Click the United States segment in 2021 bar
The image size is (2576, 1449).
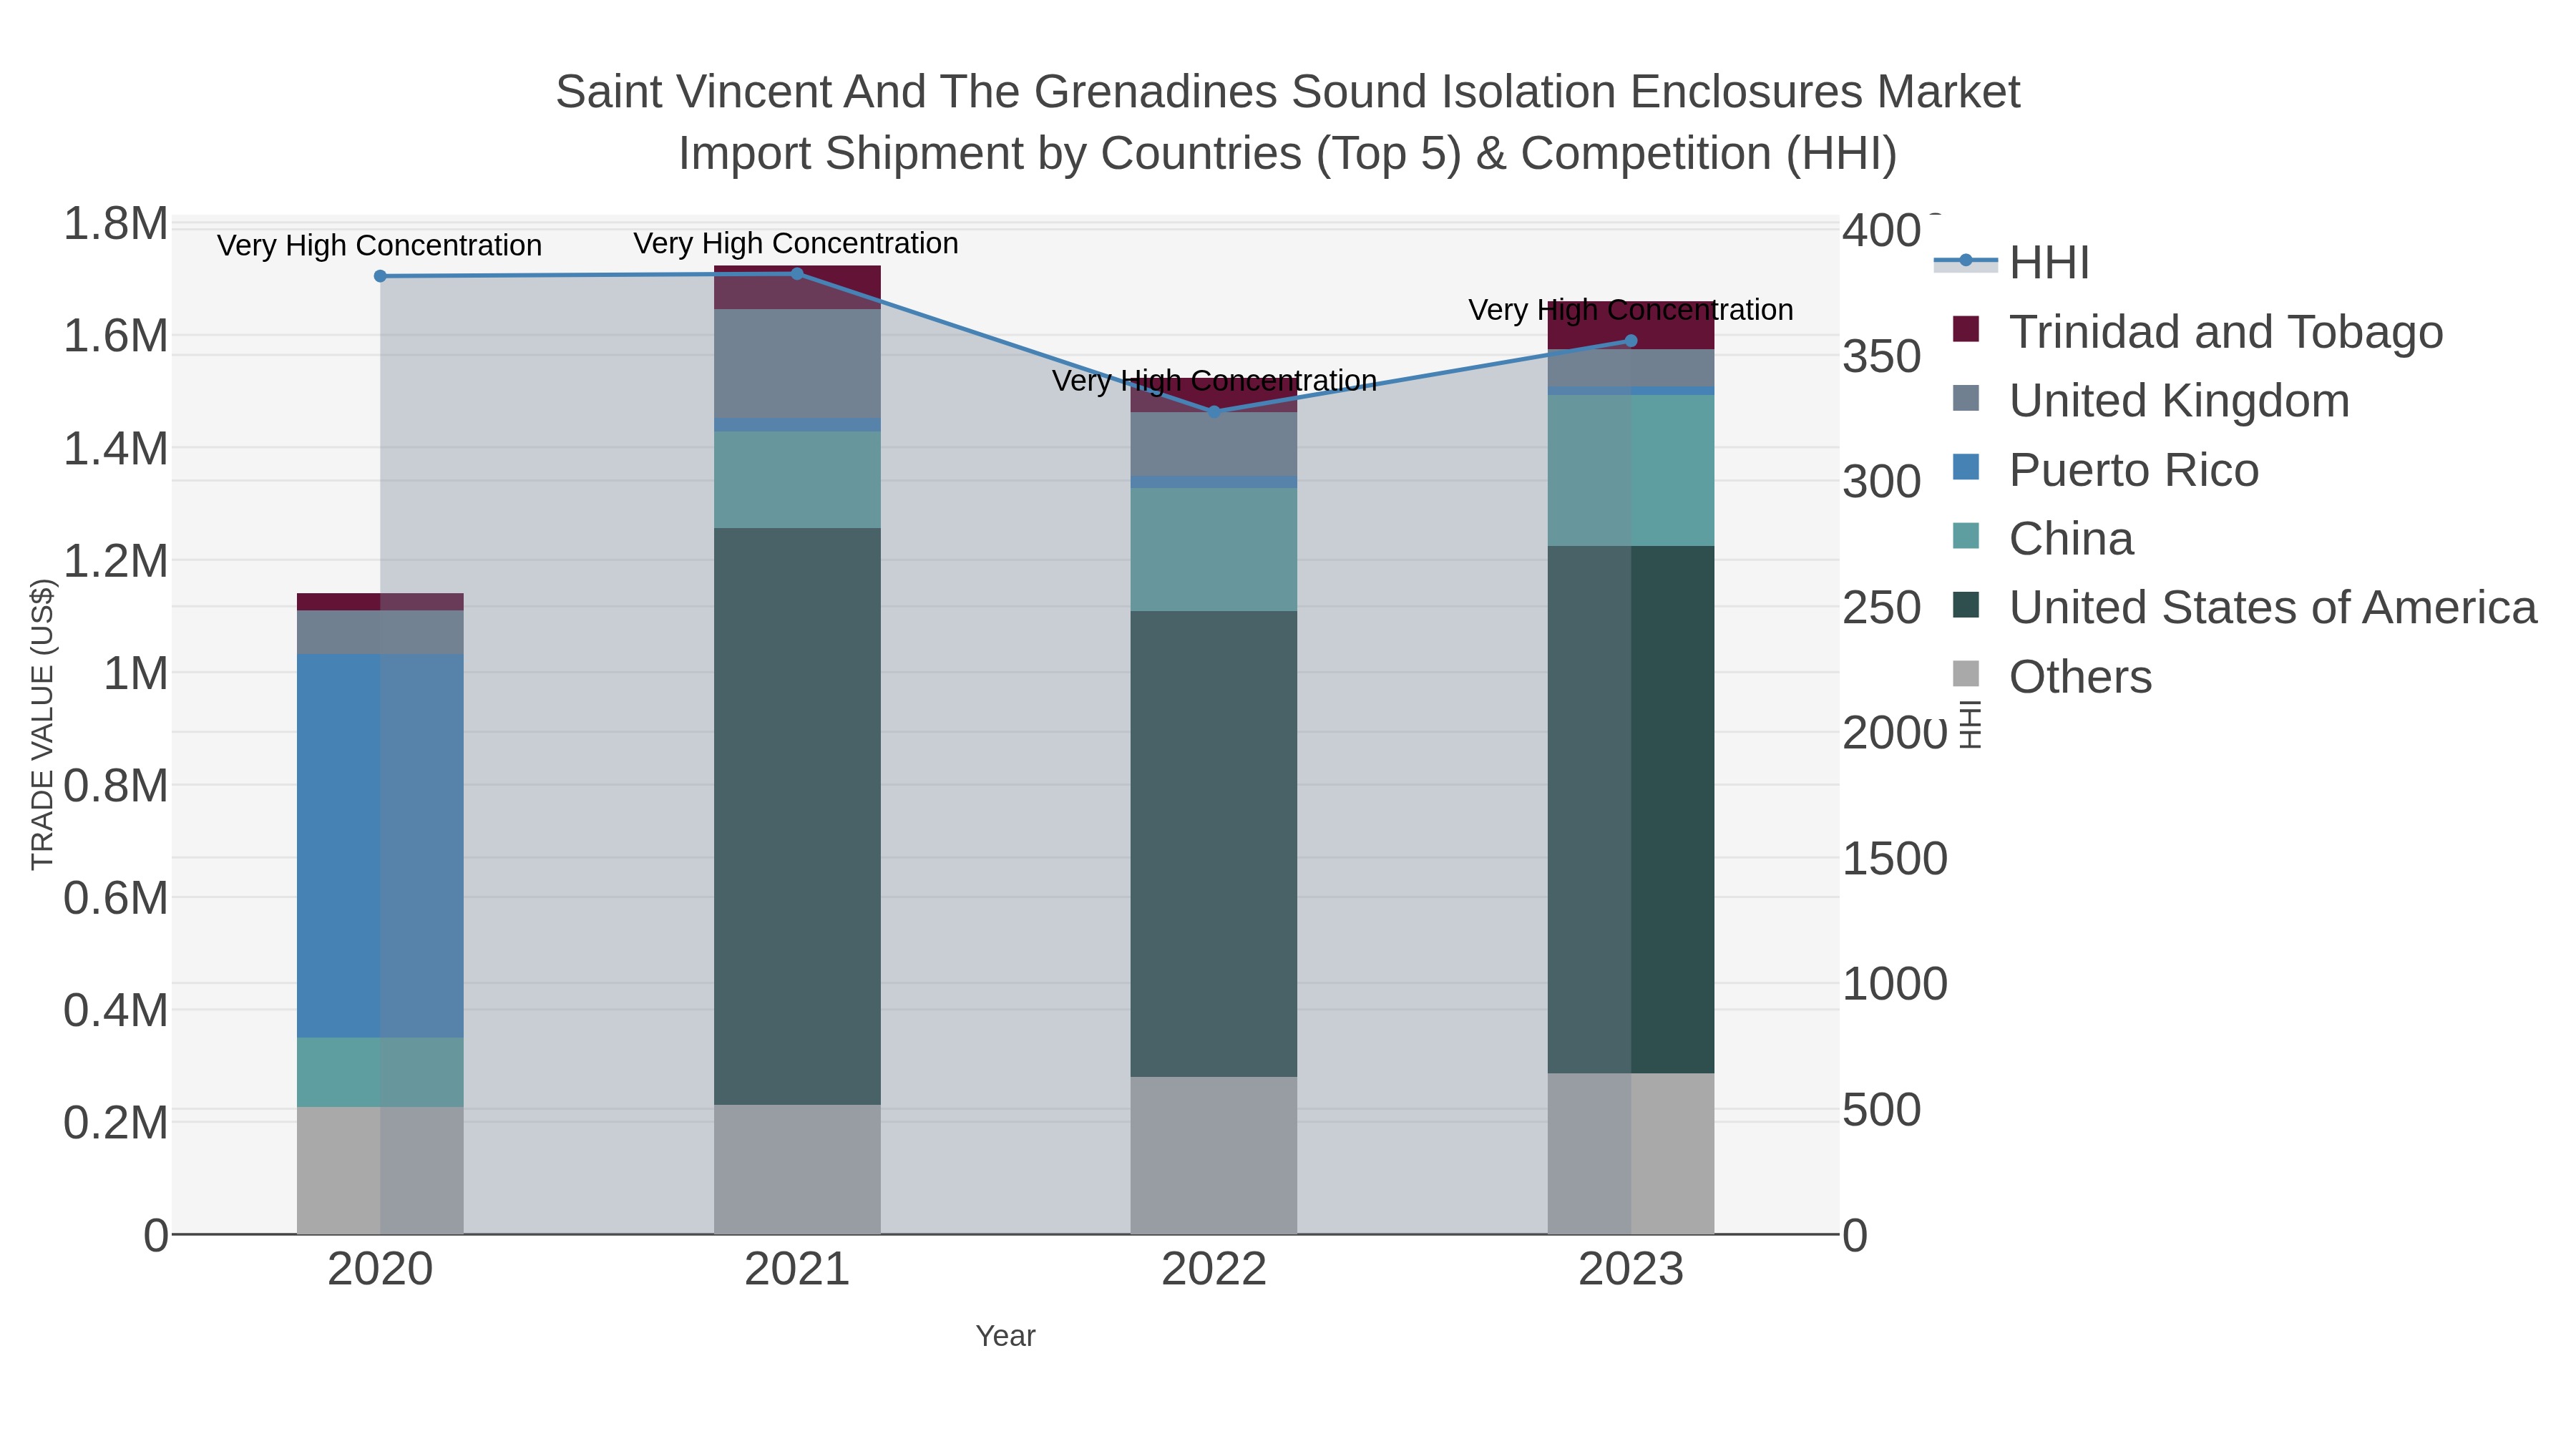pos(797,817)
